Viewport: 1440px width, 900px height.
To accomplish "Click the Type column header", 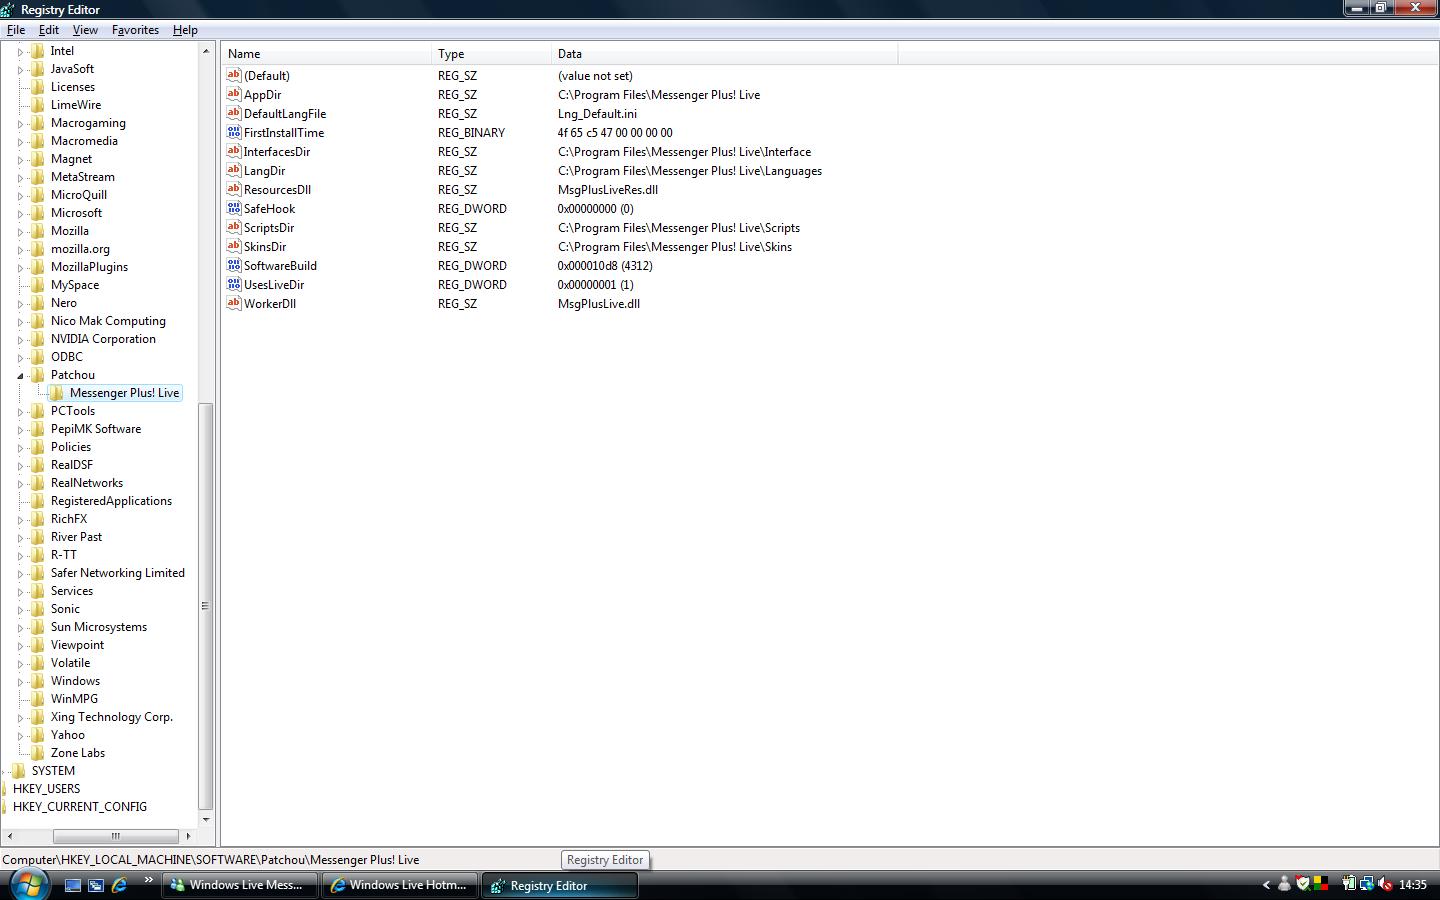I will [490, 54].
